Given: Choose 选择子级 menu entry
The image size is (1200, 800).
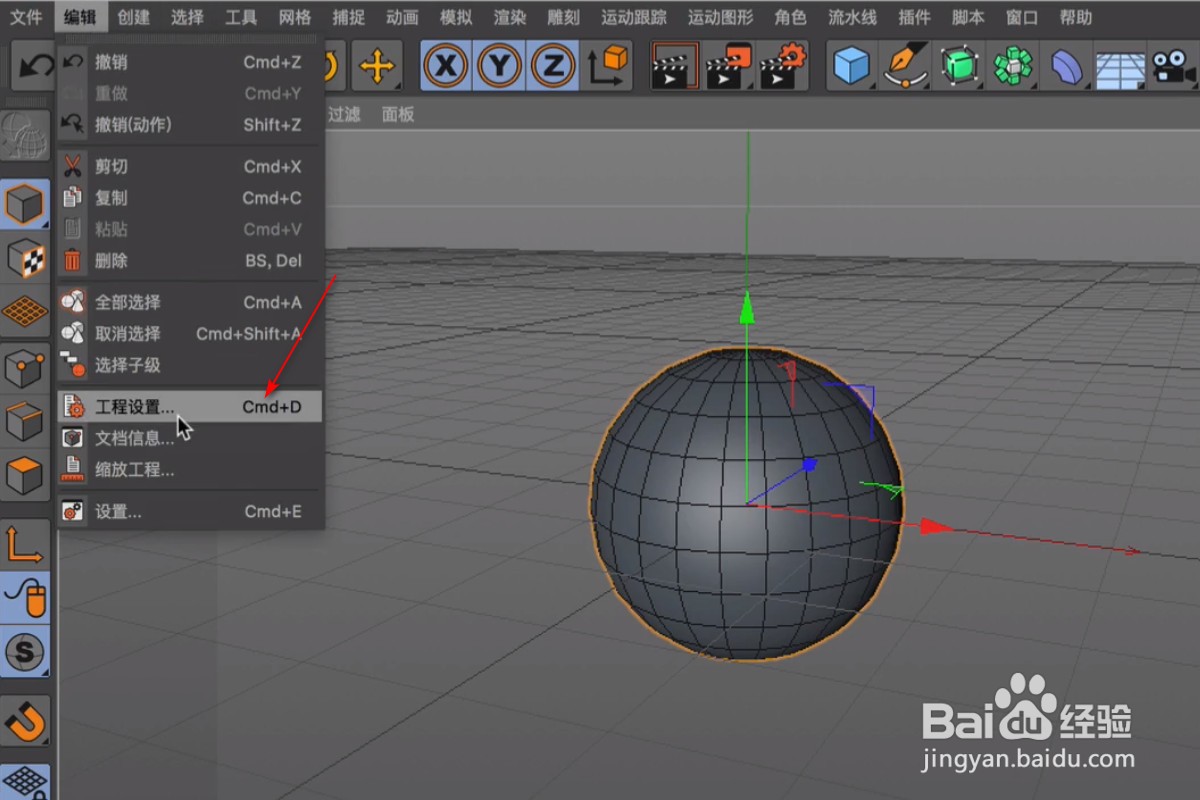Looking at the screenshot, I should coord(190,365).
